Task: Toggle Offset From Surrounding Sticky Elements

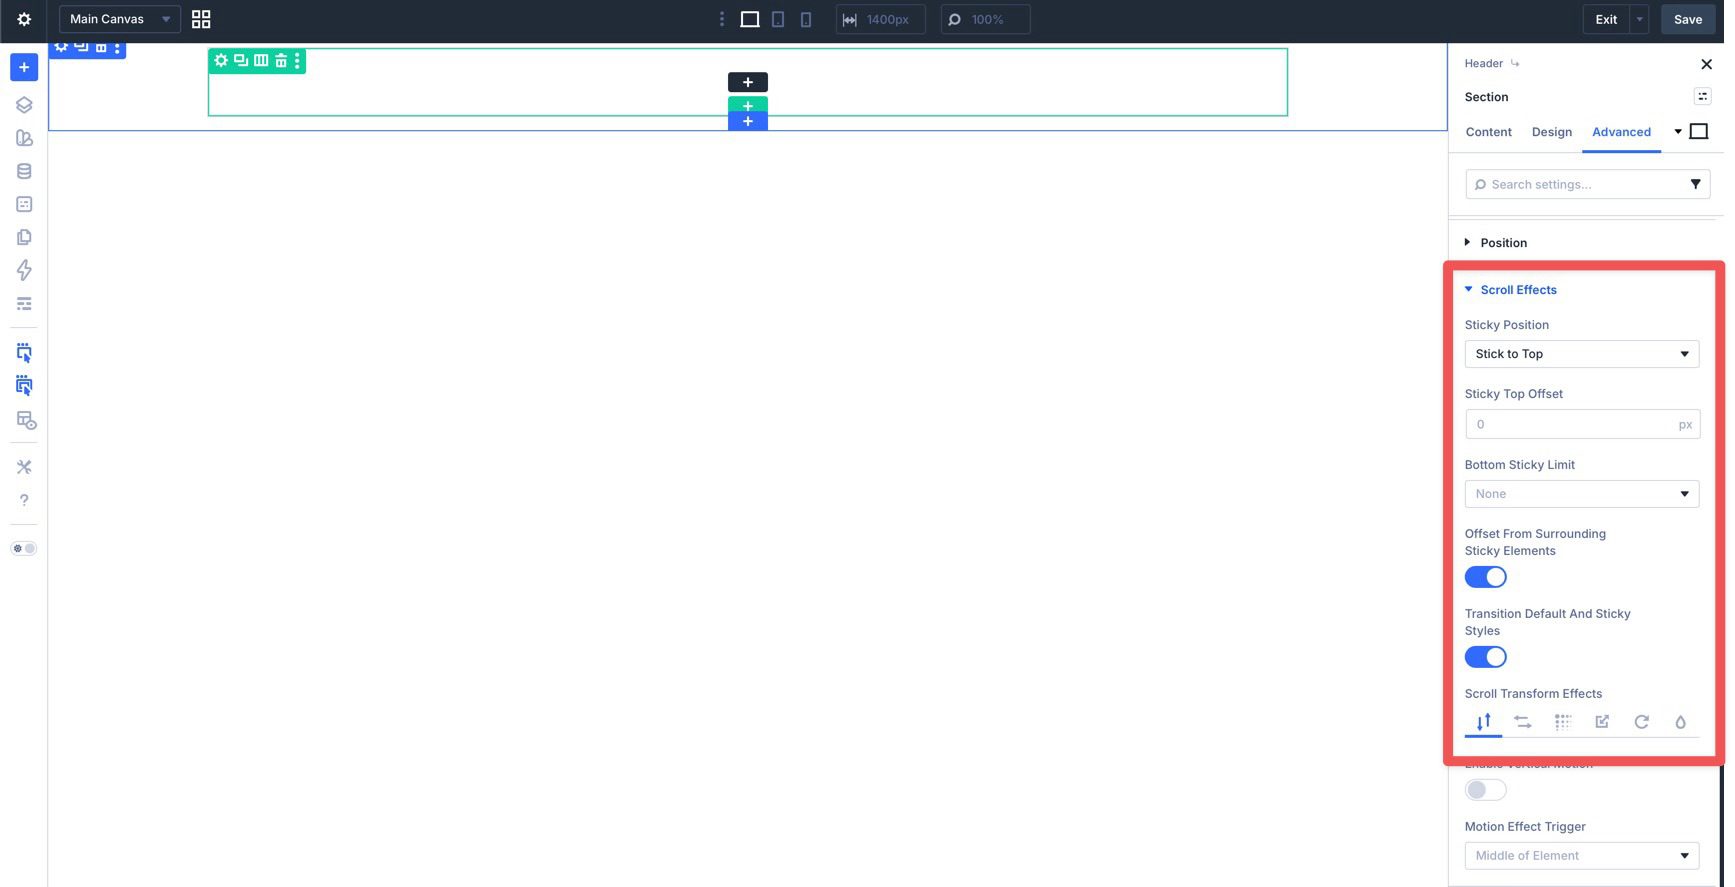Action: 1485,577
